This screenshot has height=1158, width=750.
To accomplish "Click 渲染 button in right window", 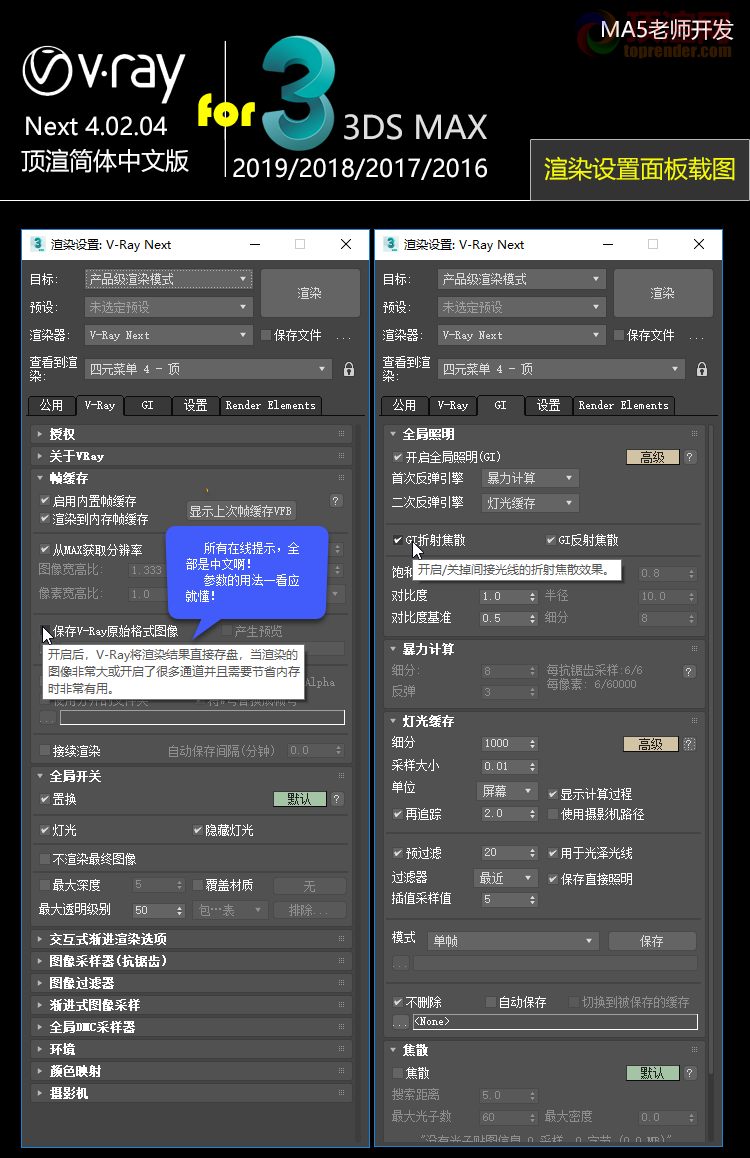I will pos(663,293).
